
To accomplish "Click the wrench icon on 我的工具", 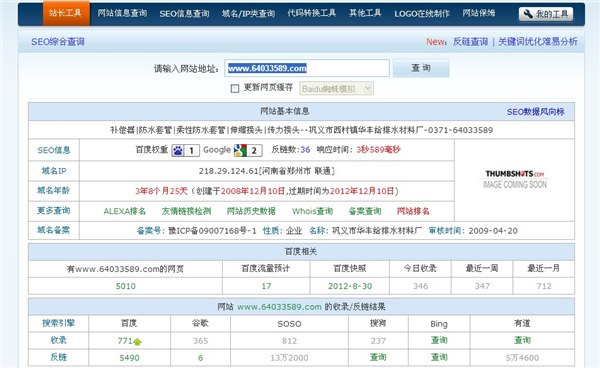I will (528, 14).
